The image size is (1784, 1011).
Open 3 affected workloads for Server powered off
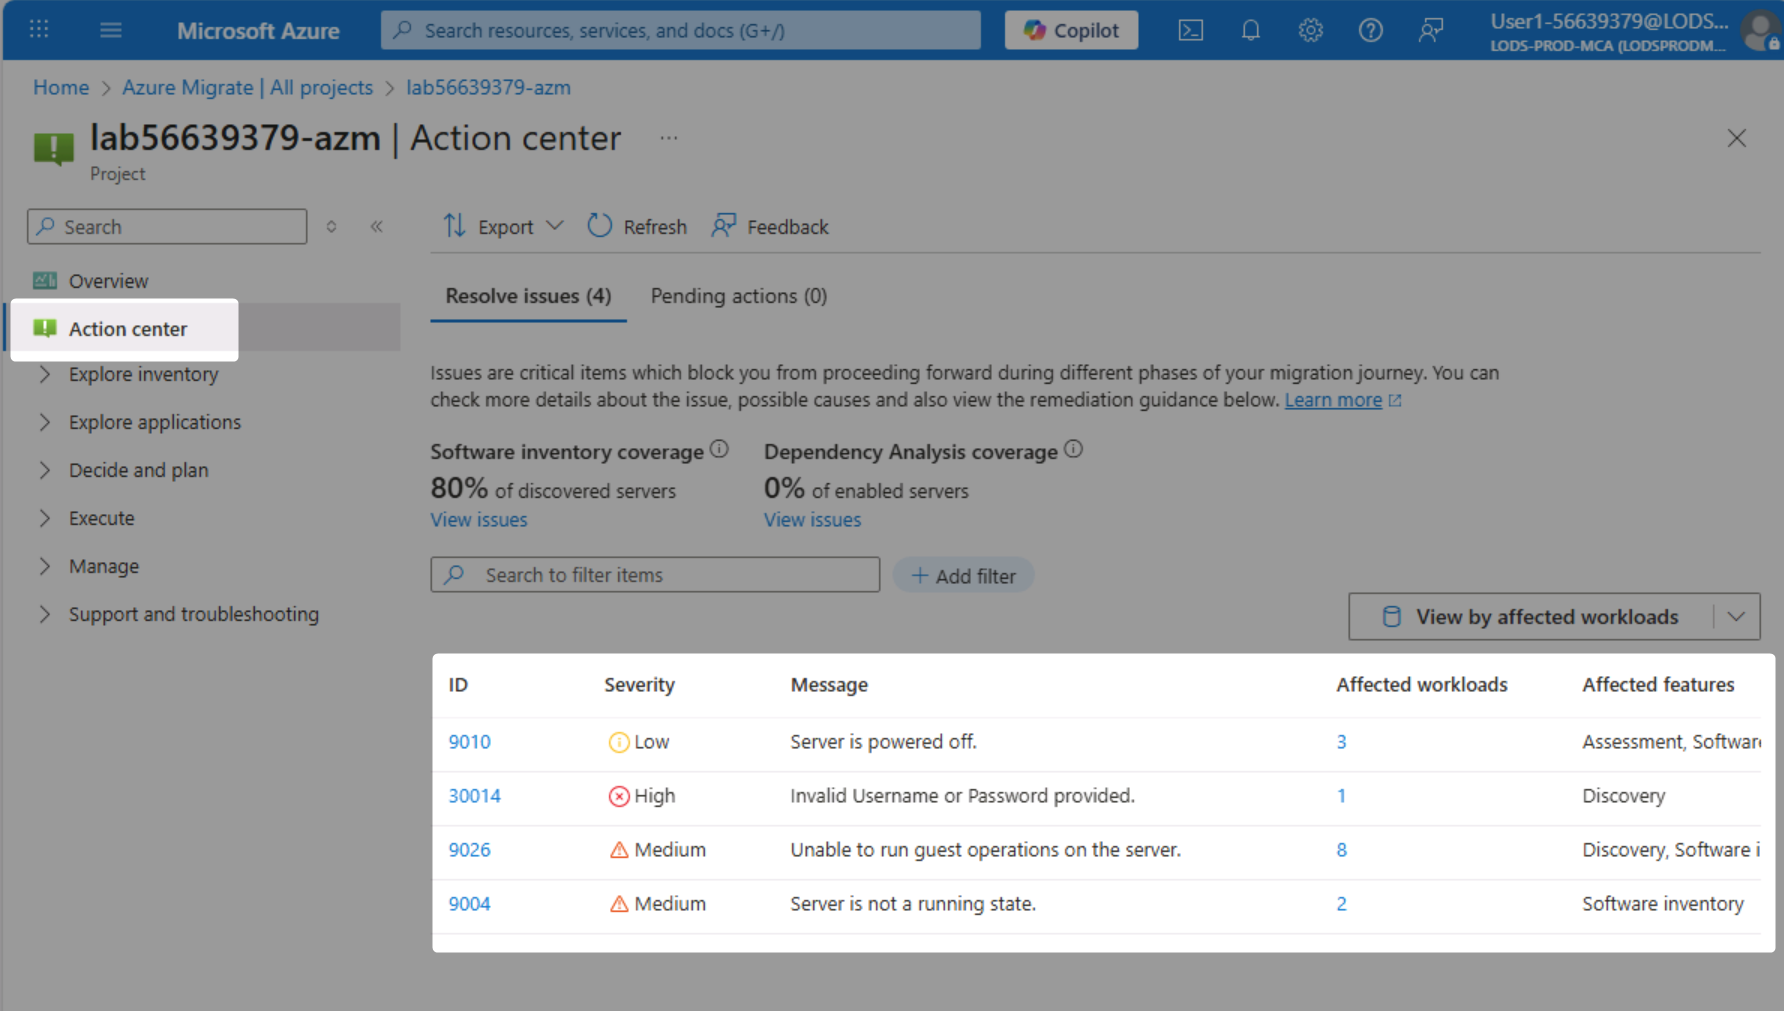pyautogui.click(x=1341, y=742)
